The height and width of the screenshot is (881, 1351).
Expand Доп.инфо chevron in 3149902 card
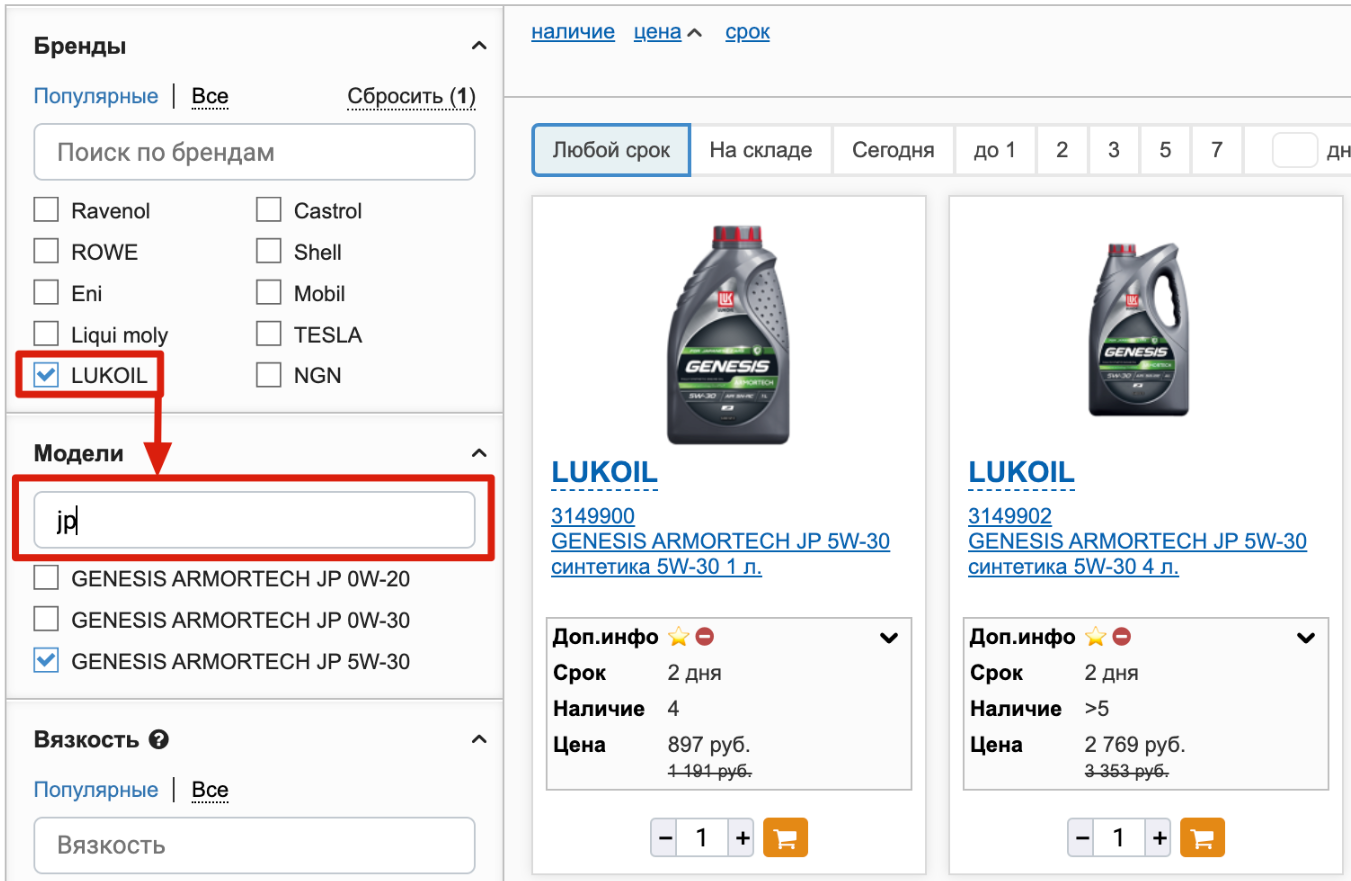[x=1306, y=637]
